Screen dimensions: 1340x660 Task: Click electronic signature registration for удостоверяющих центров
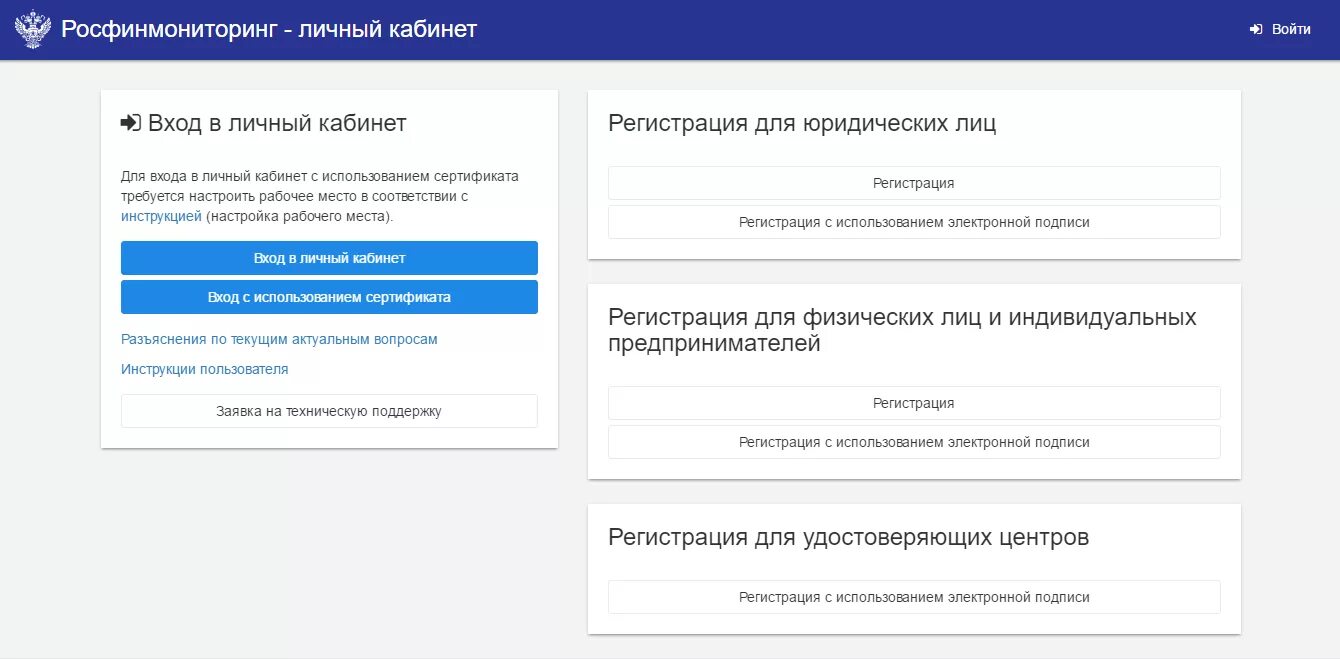click(914, 597)
